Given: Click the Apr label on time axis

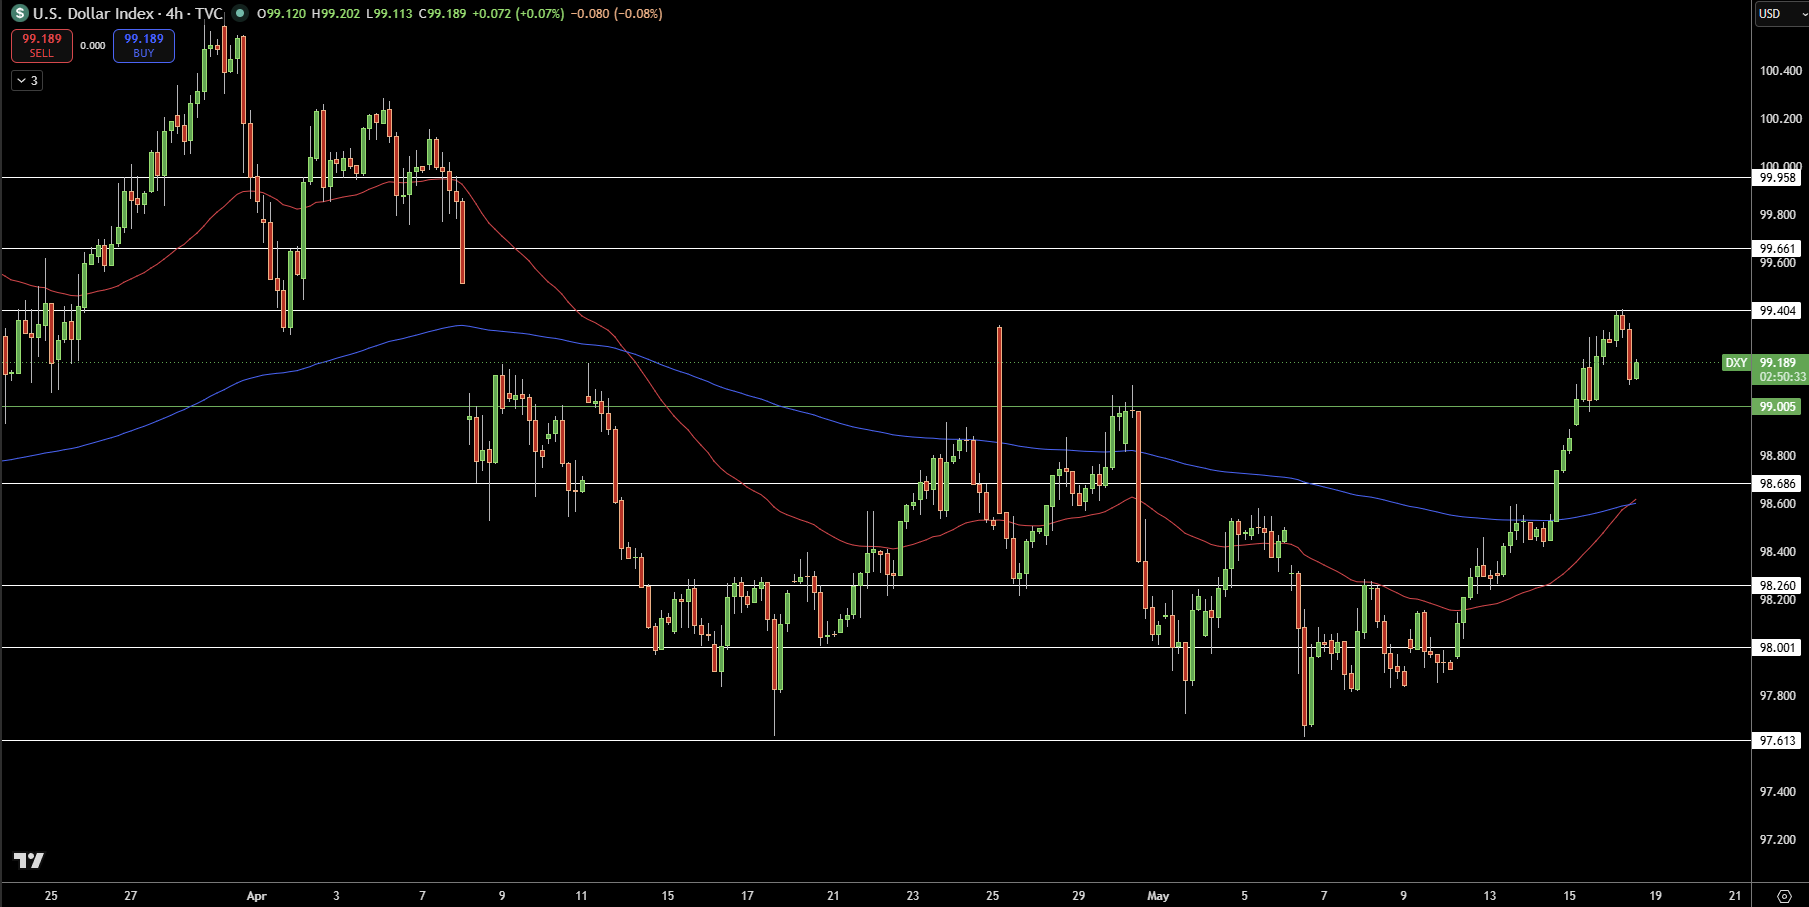Looking at the screenshot, I should (257, 896).
